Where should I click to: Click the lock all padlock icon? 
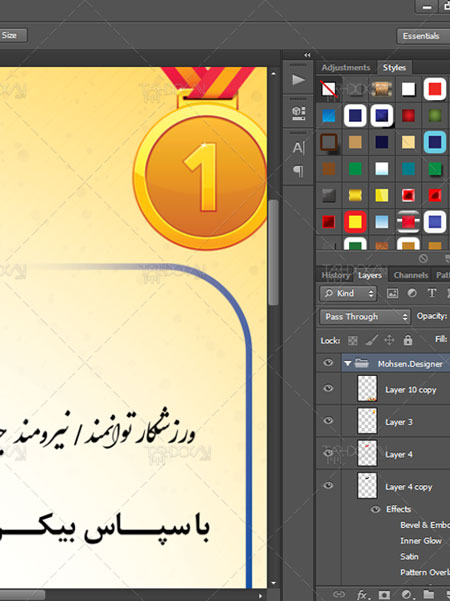408,340
